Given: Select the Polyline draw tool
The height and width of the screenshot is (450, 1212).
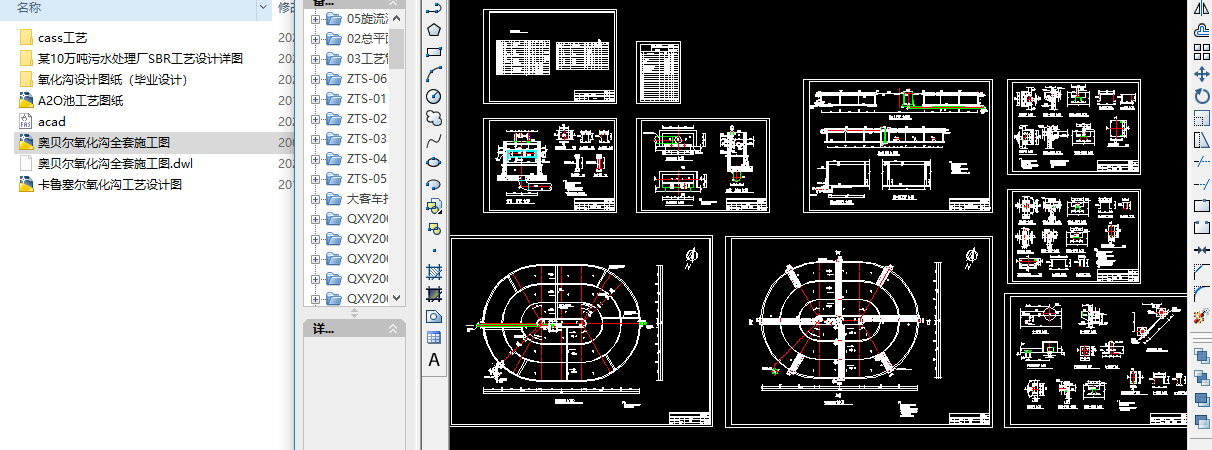Looking at the screenshot, I should [434, 8].
